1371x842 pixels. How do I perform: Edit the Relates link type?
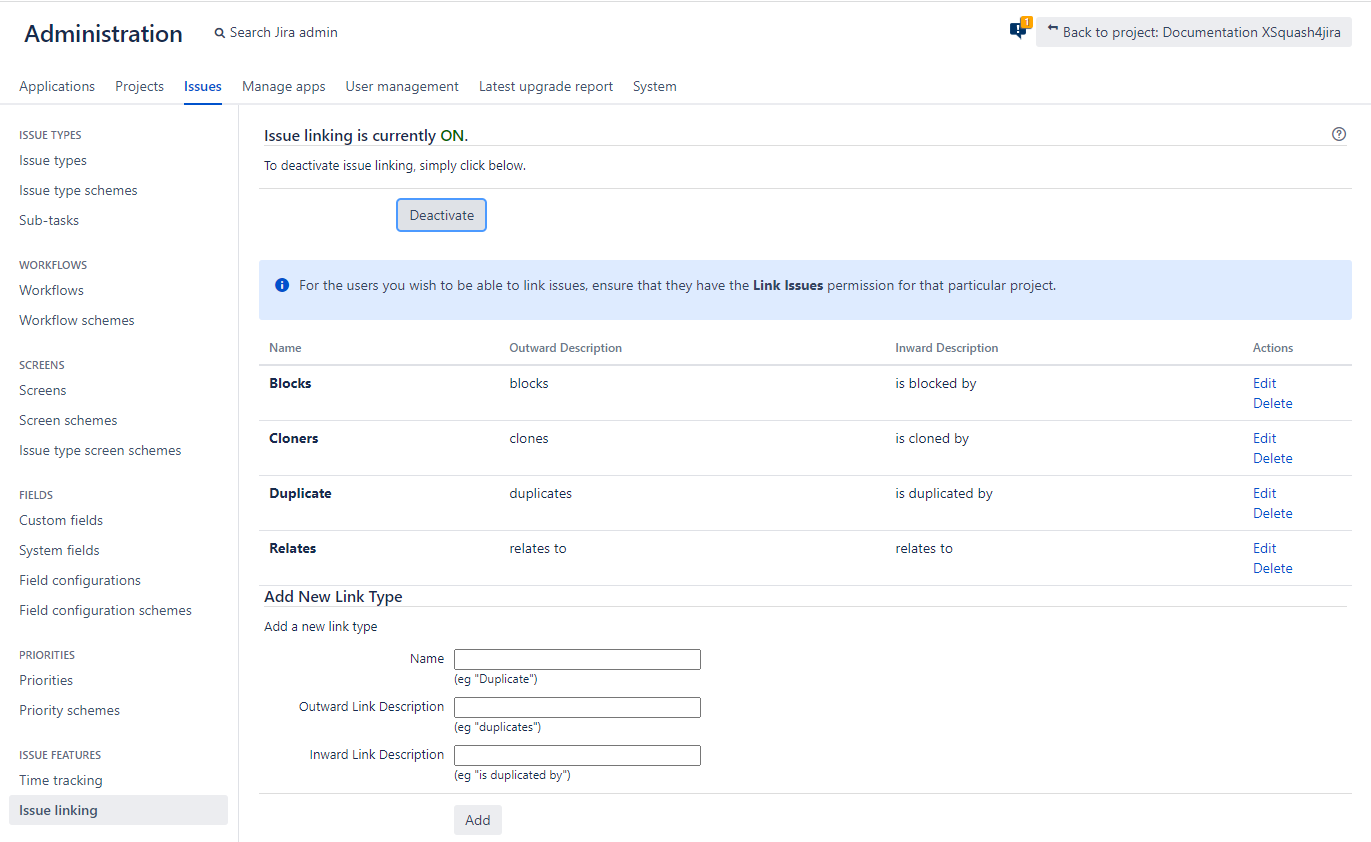[1264, 548]
